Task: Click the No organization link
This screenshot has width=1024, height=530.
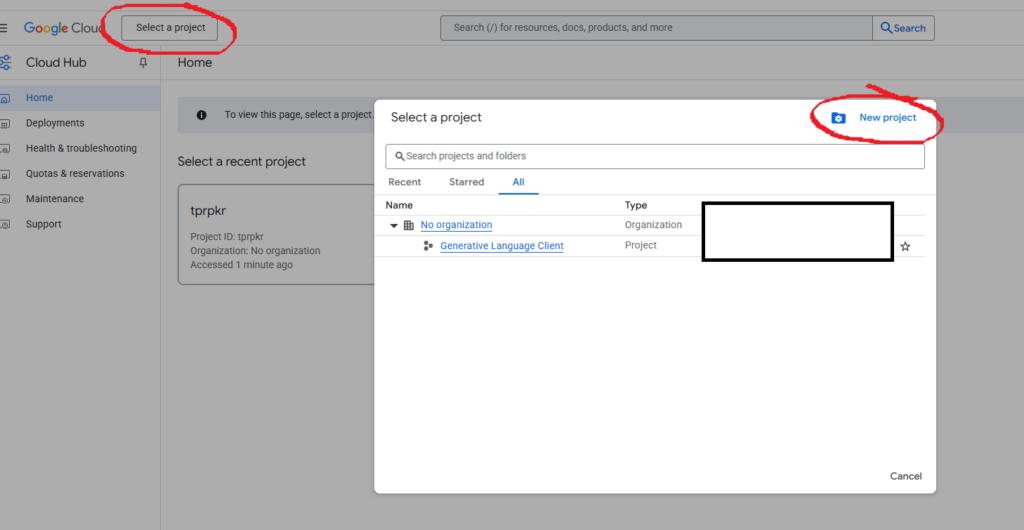Action: click(x=456, y=225)
